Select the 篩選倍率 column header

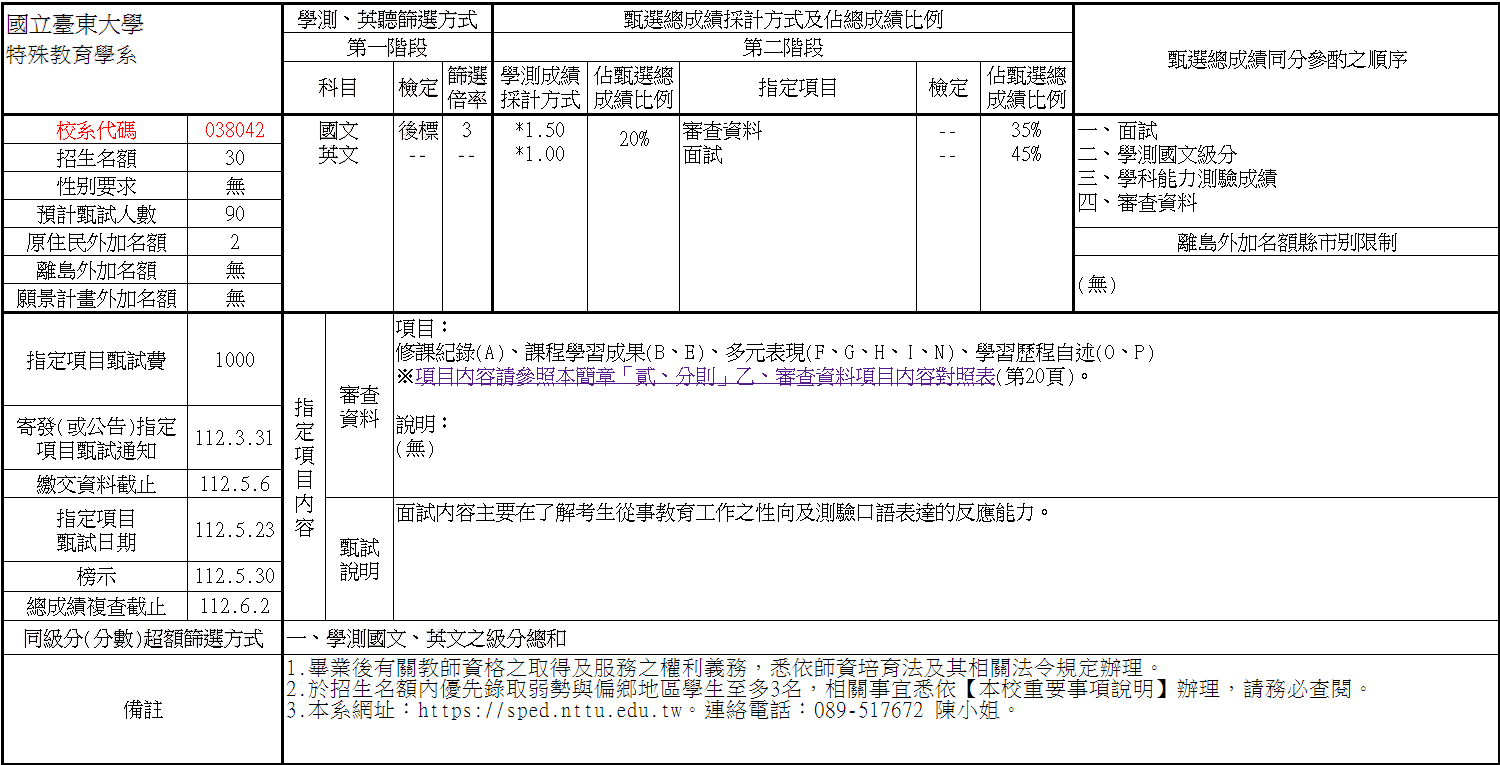click(x=467, y=88)
